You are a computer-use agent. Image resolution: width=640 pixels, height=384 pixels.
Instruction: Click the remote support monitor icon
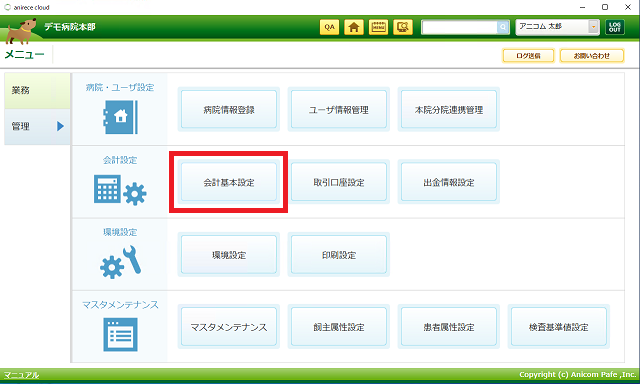(x=403, y=27)
